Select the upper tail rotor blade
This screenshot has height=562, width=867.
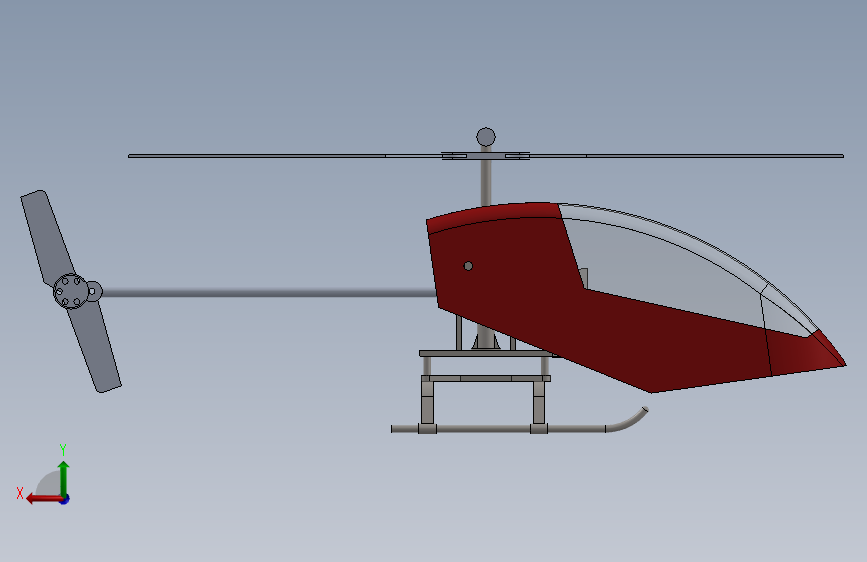click(46, 237)
